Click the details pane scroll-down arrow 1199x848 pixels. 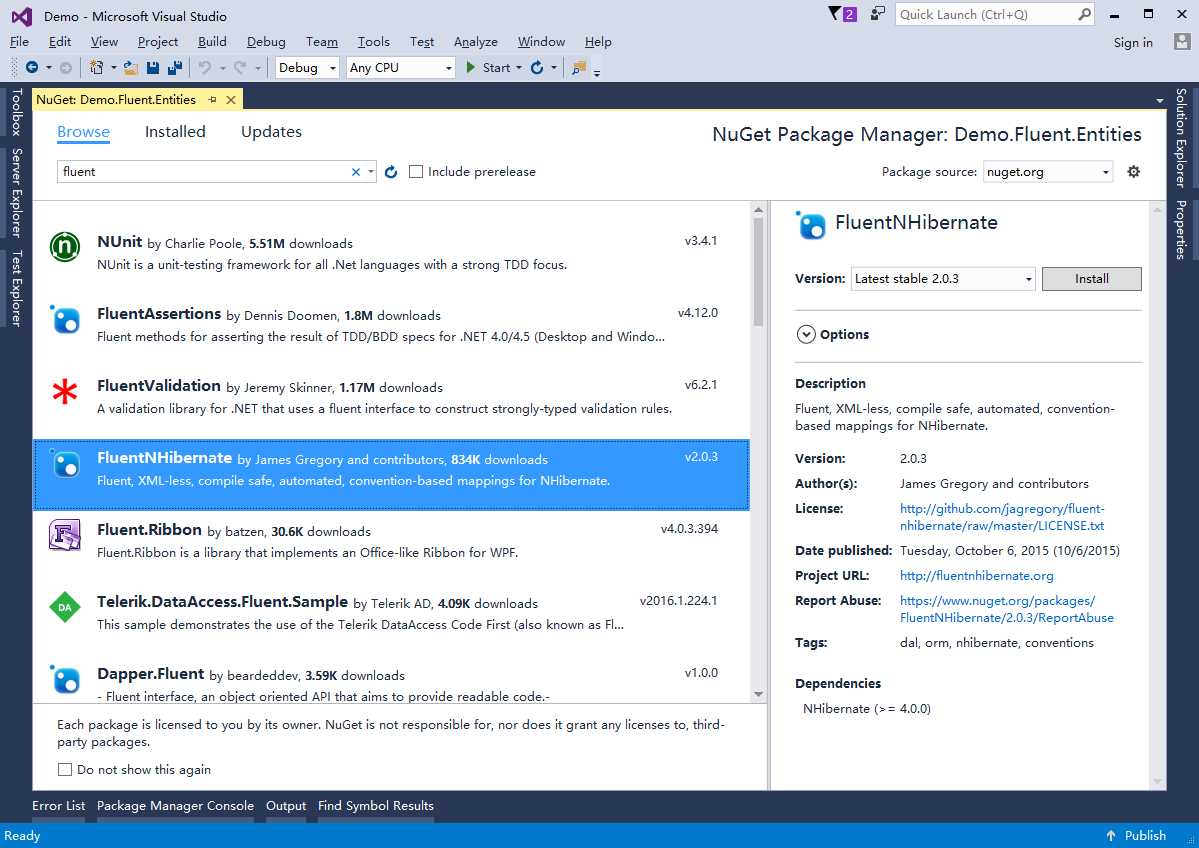pyautogui.click(x=1158, y=781)
